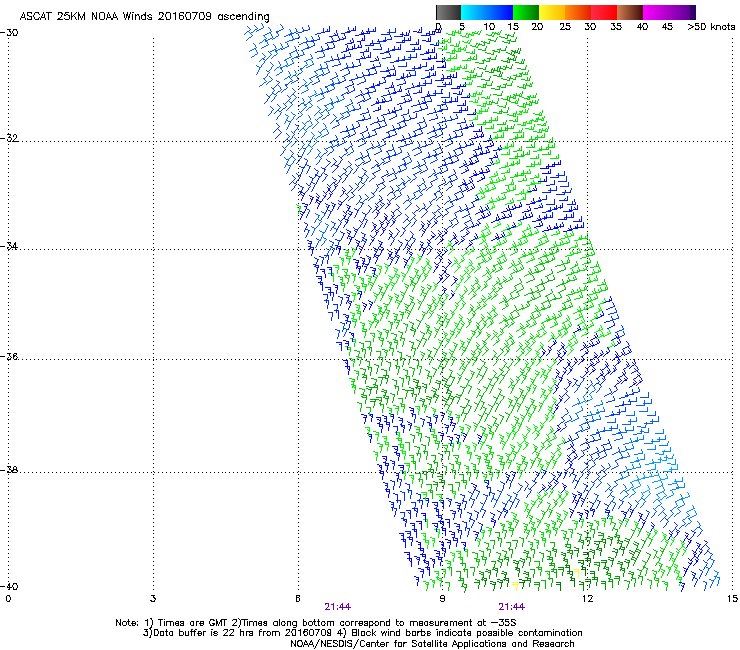740x650 pixels.
Task: Click the 21:44 time label nearest longitude 6
Action: point(337,607)
